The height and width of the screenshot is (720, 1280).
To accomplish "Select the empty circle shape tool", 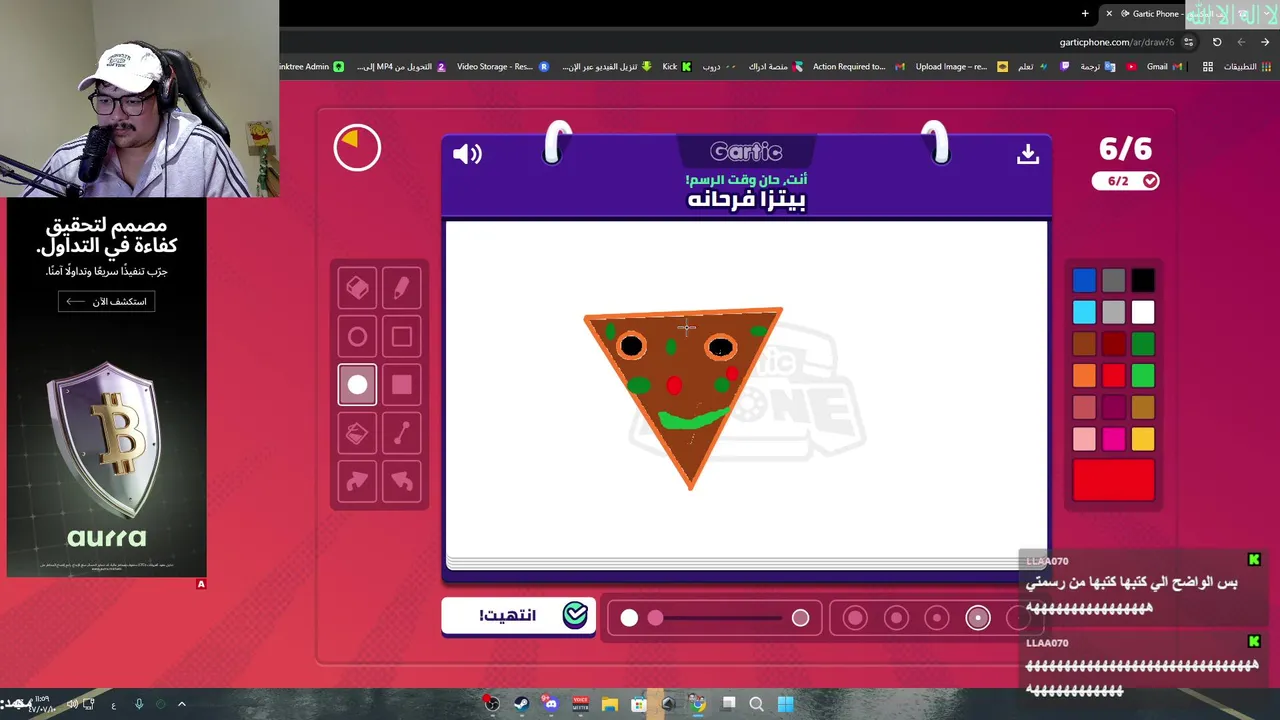I will (357, 337).
